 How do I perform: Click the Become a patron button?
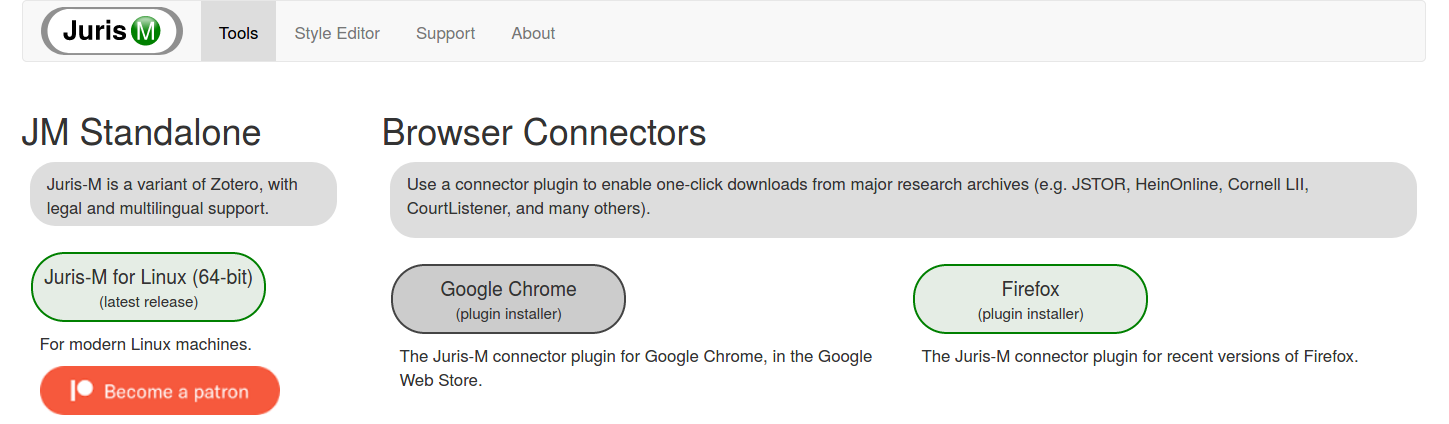[x=160, y=390]
